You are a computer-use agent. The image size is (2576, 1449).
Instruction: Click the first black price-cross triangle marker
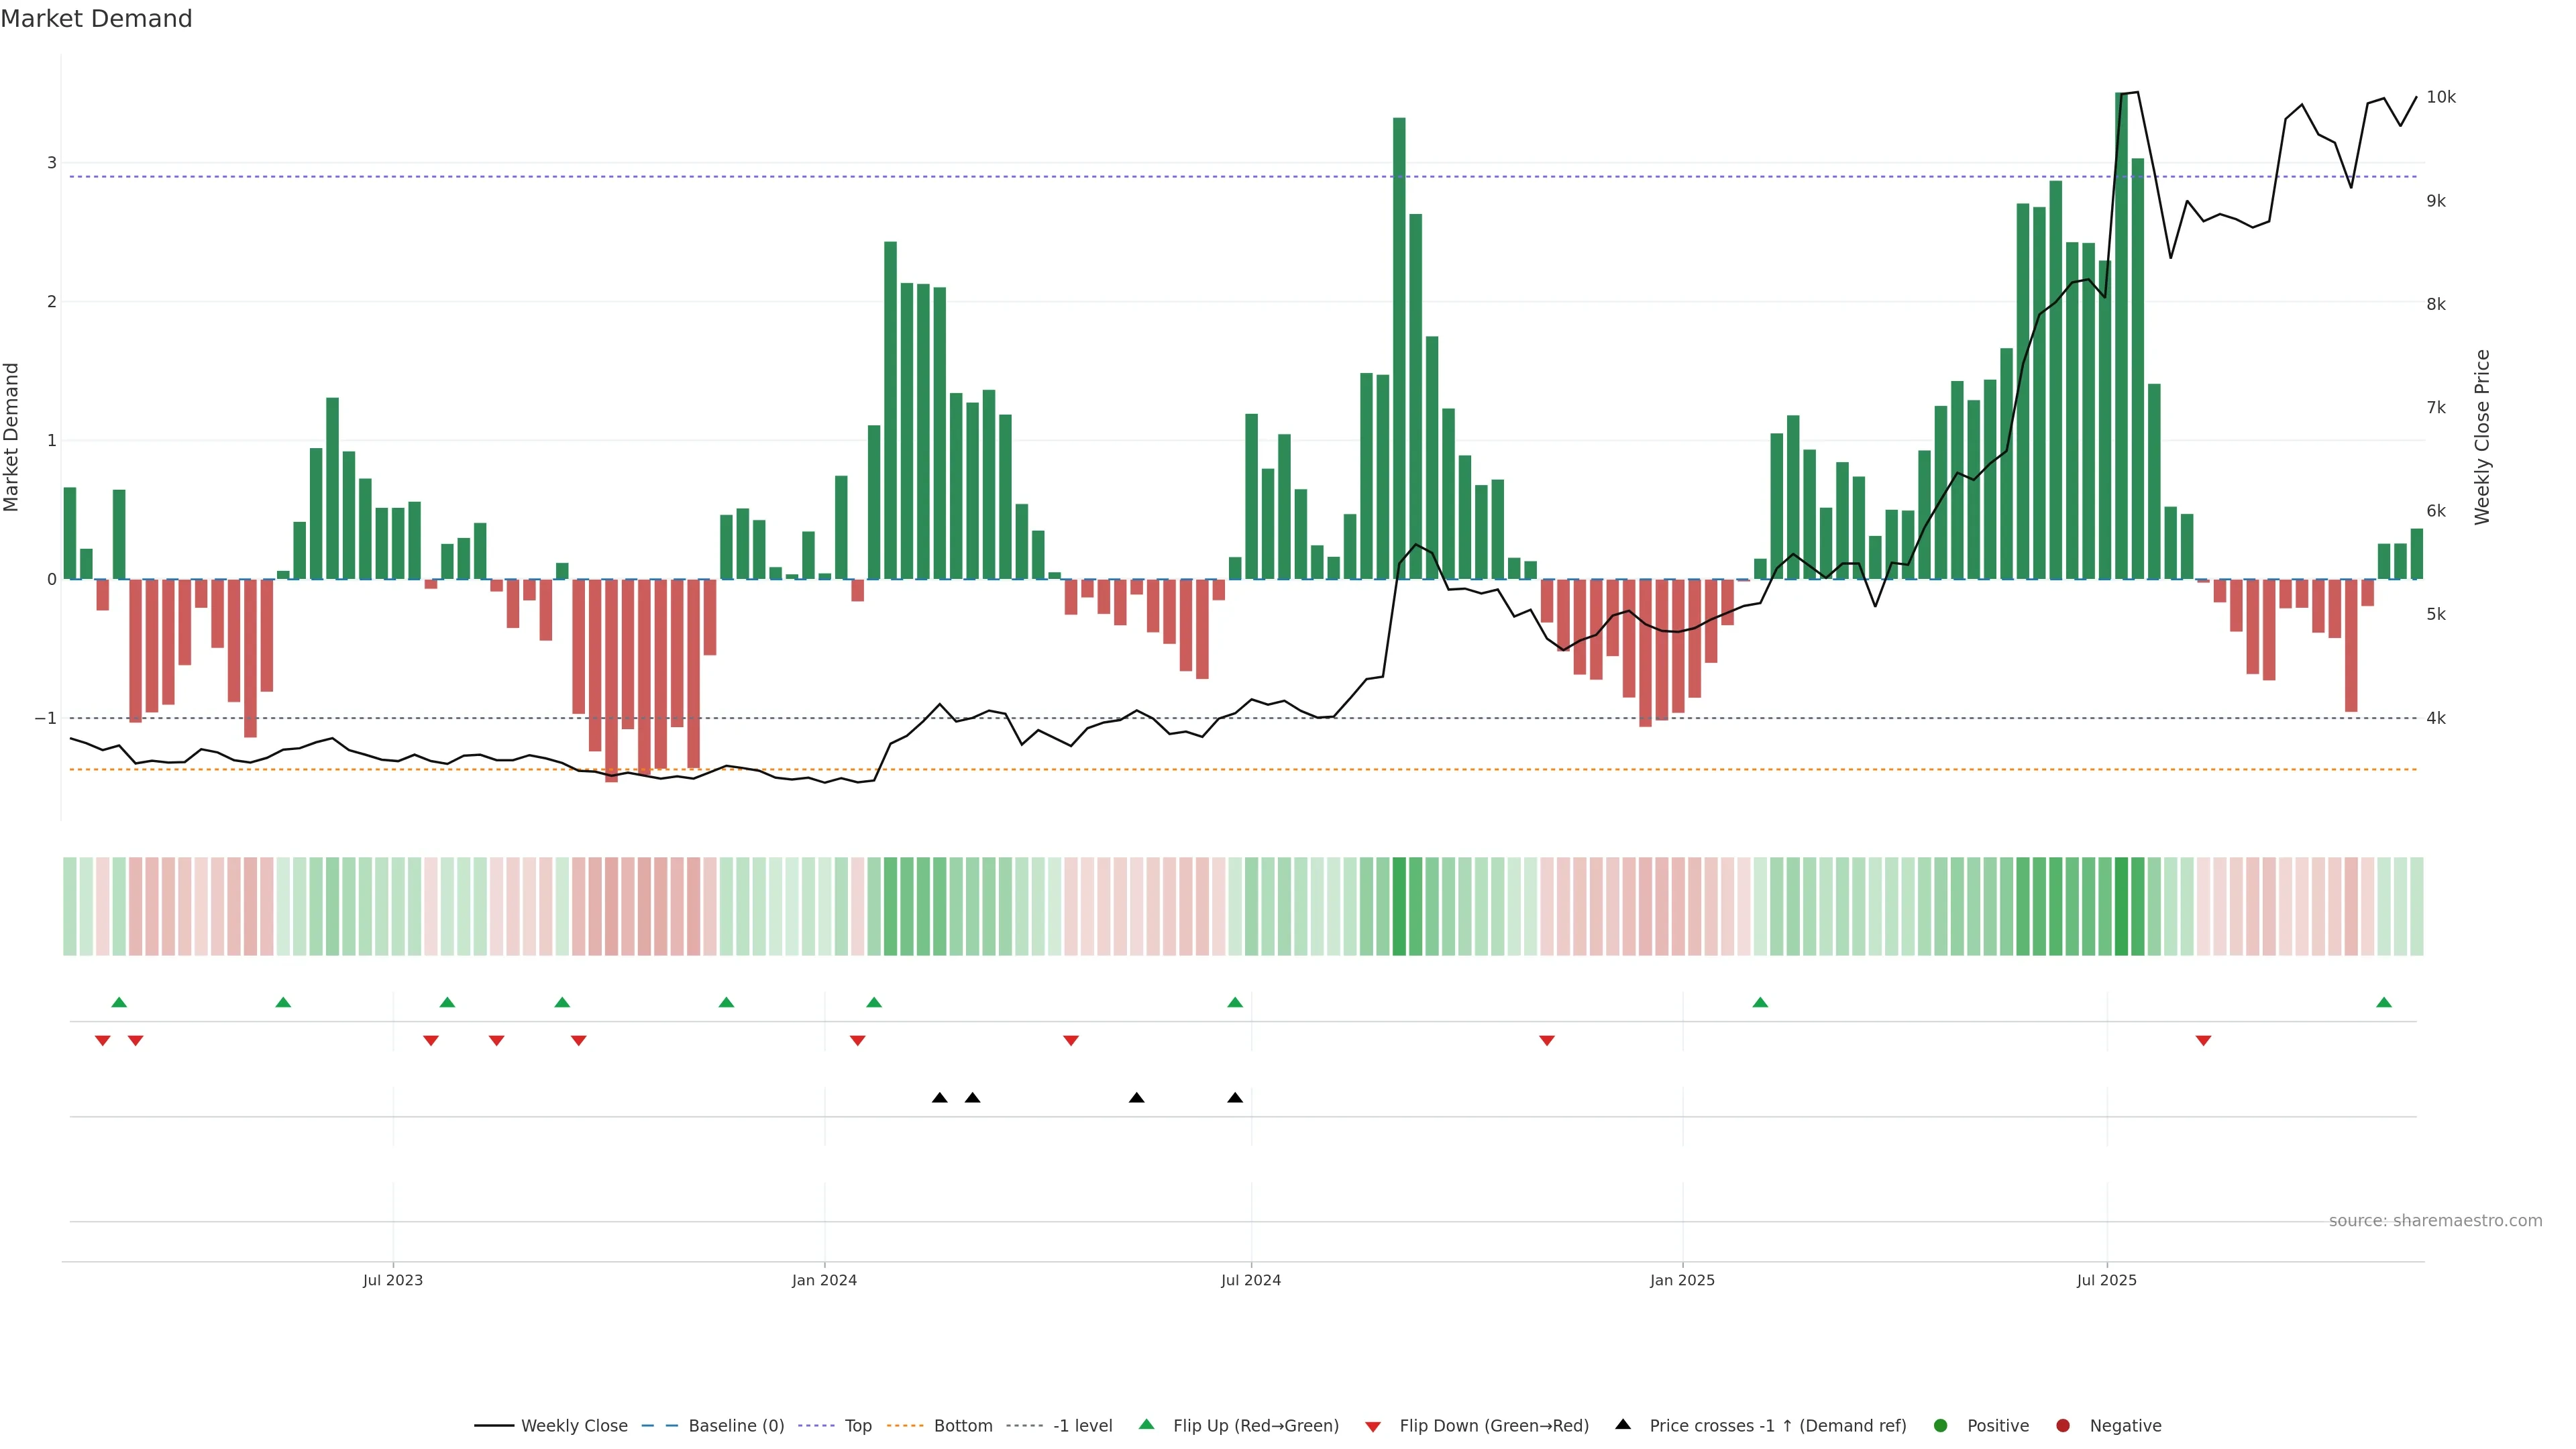coord(939,1098)
